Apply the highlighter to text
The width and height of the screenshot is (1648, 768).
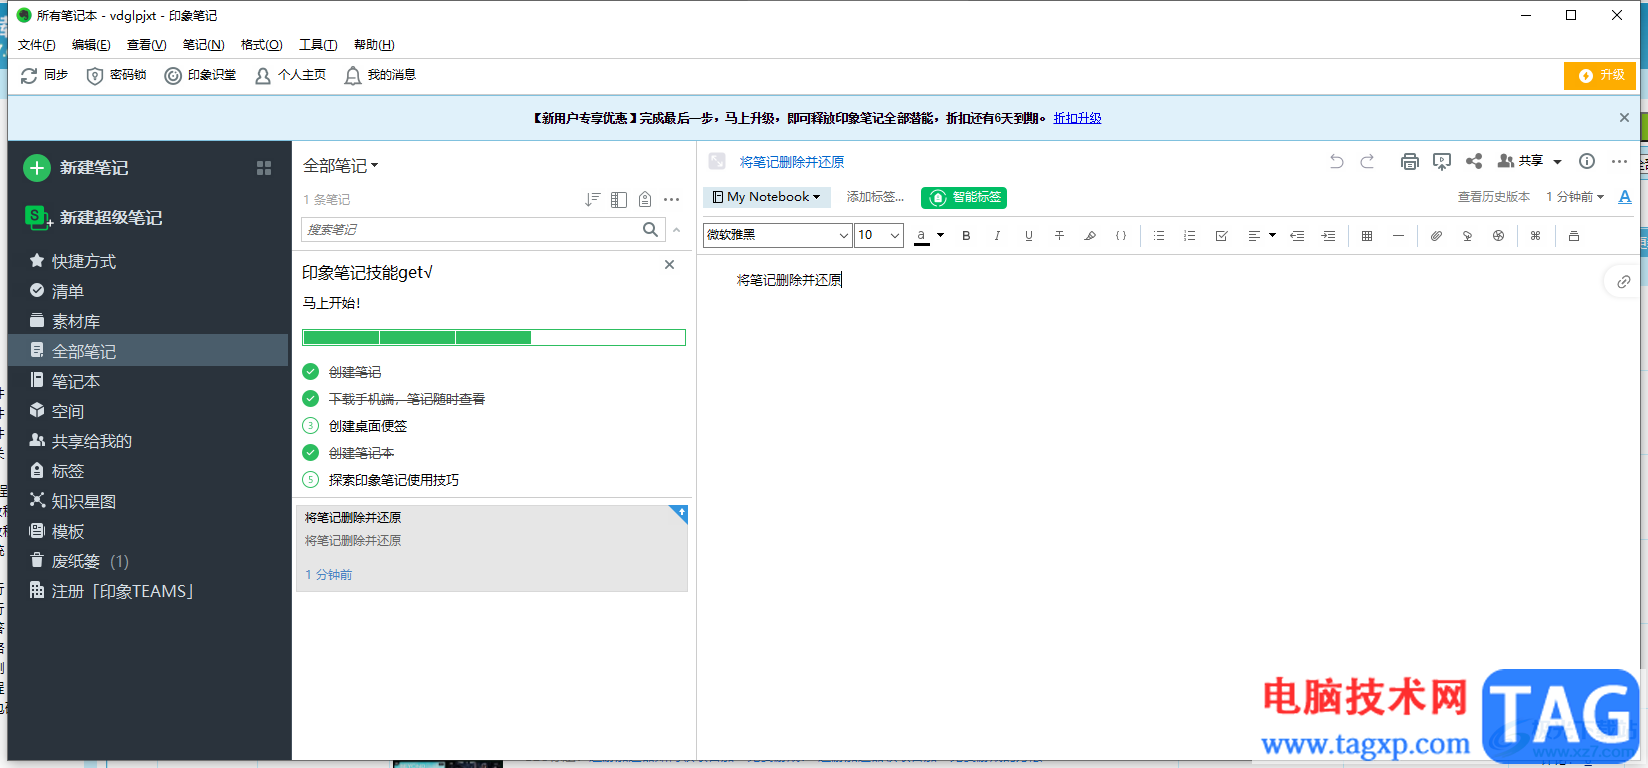pos(1090,236)
